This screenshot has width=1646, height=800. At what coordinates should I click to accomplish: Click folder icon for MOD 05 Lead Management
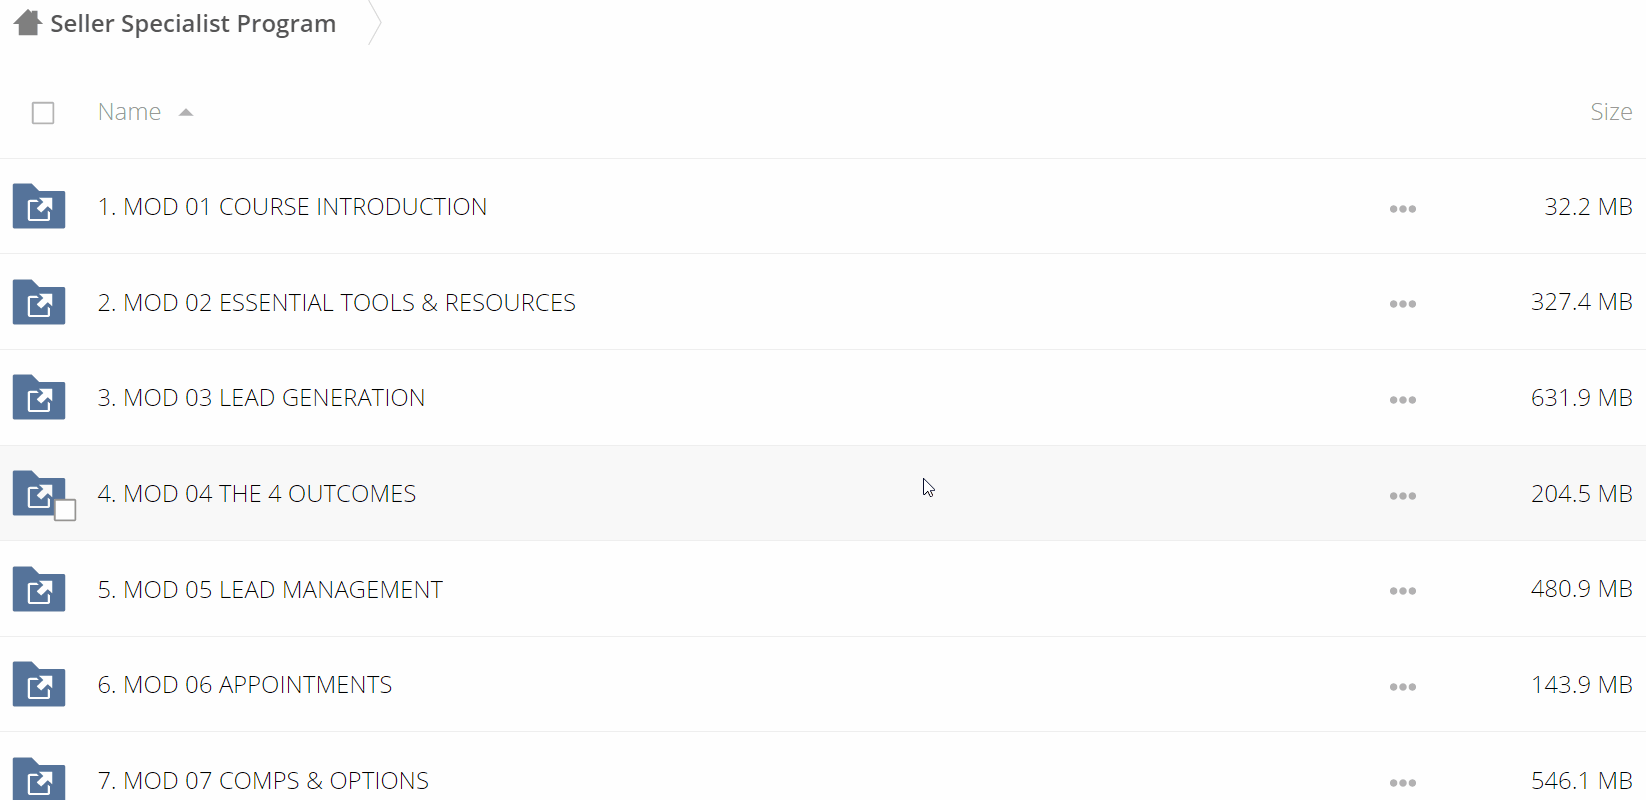pos(39,589)
